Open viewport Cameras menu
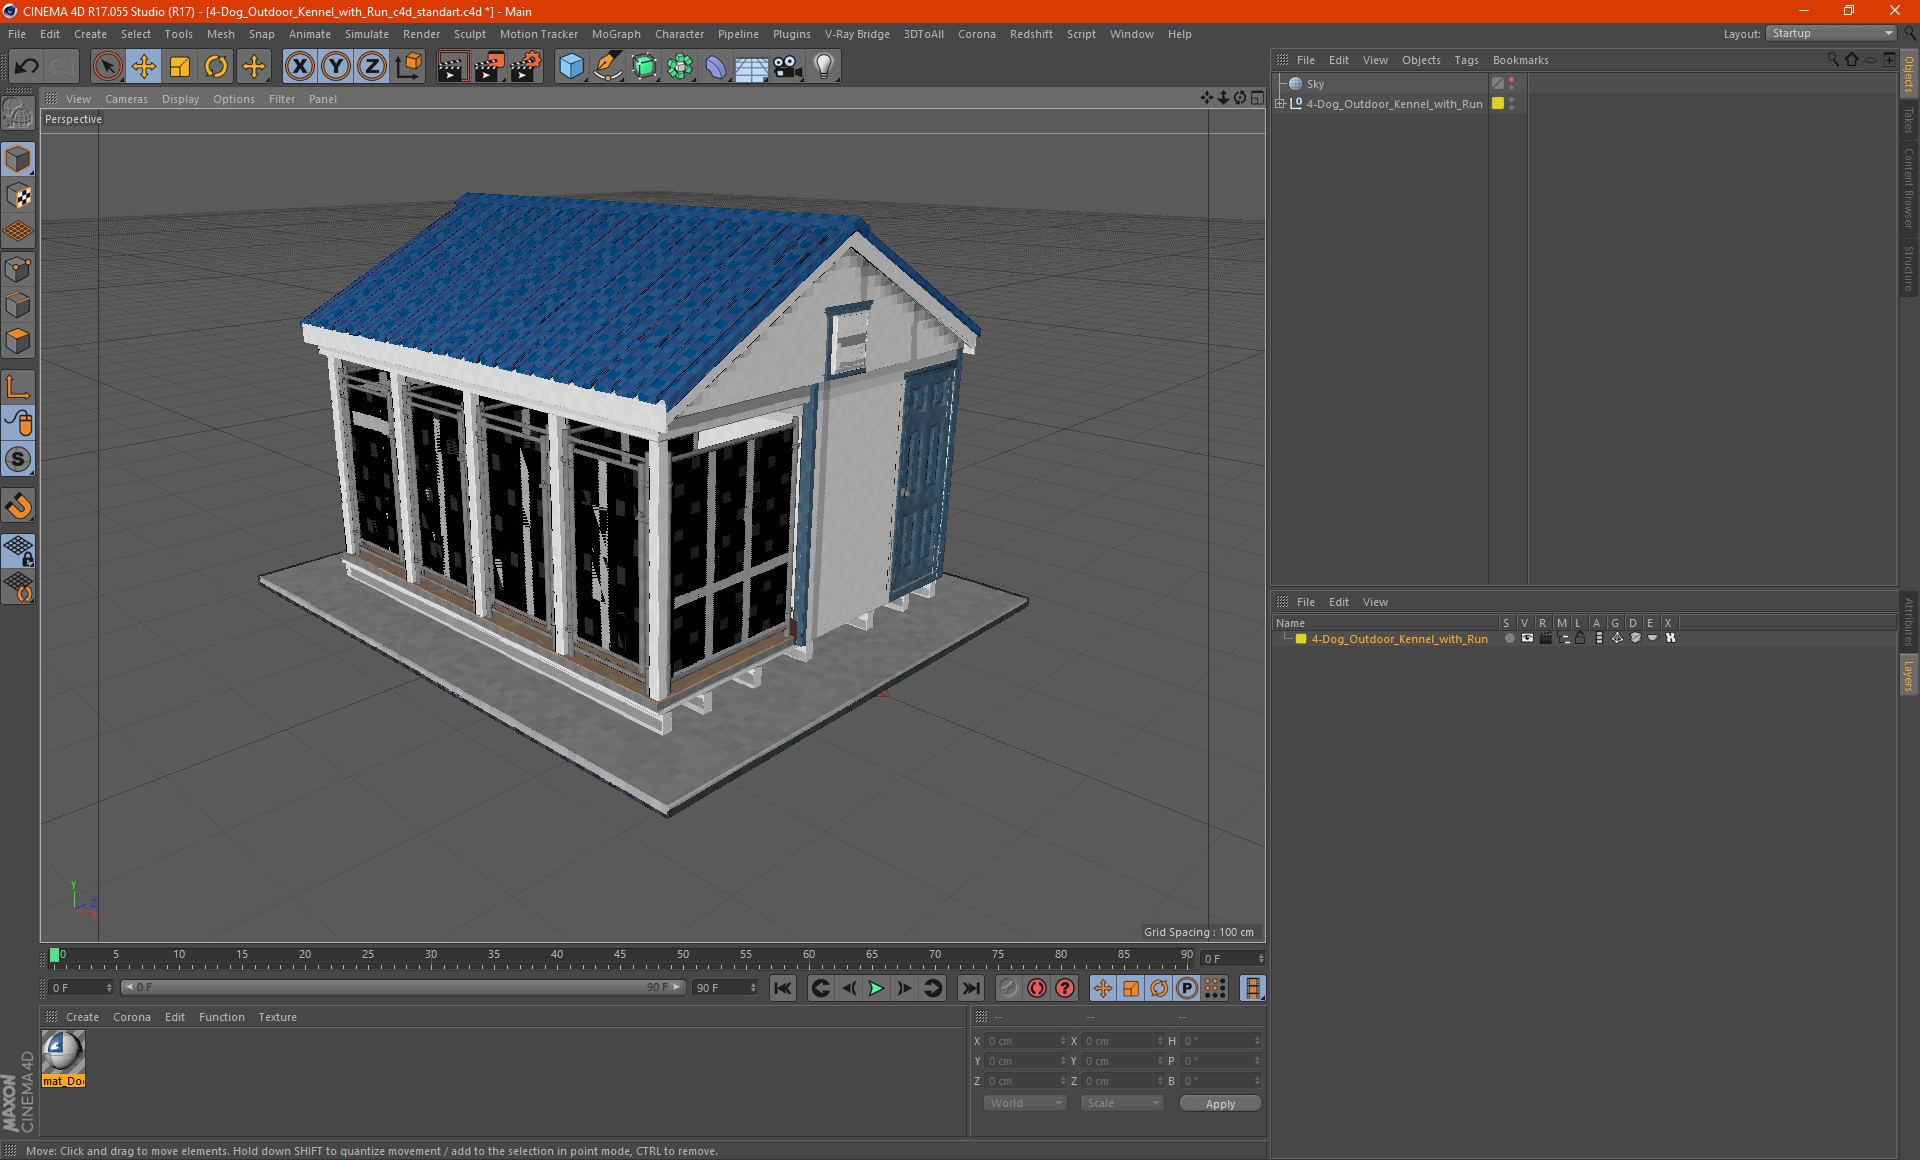Image resolution: width=1920 pixels, height=1160 pixels. click(126, 99)
